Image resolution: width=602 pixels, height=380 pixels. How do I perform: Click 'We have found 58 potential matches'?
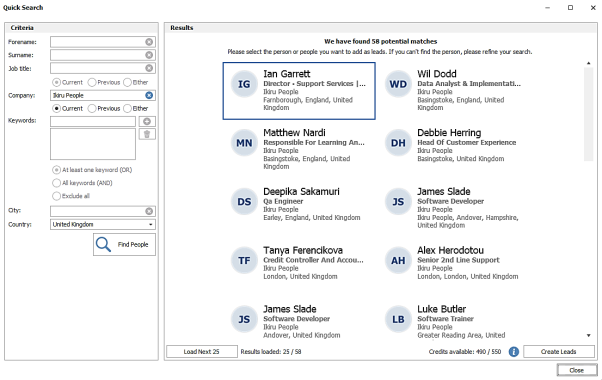coord(380,41)
